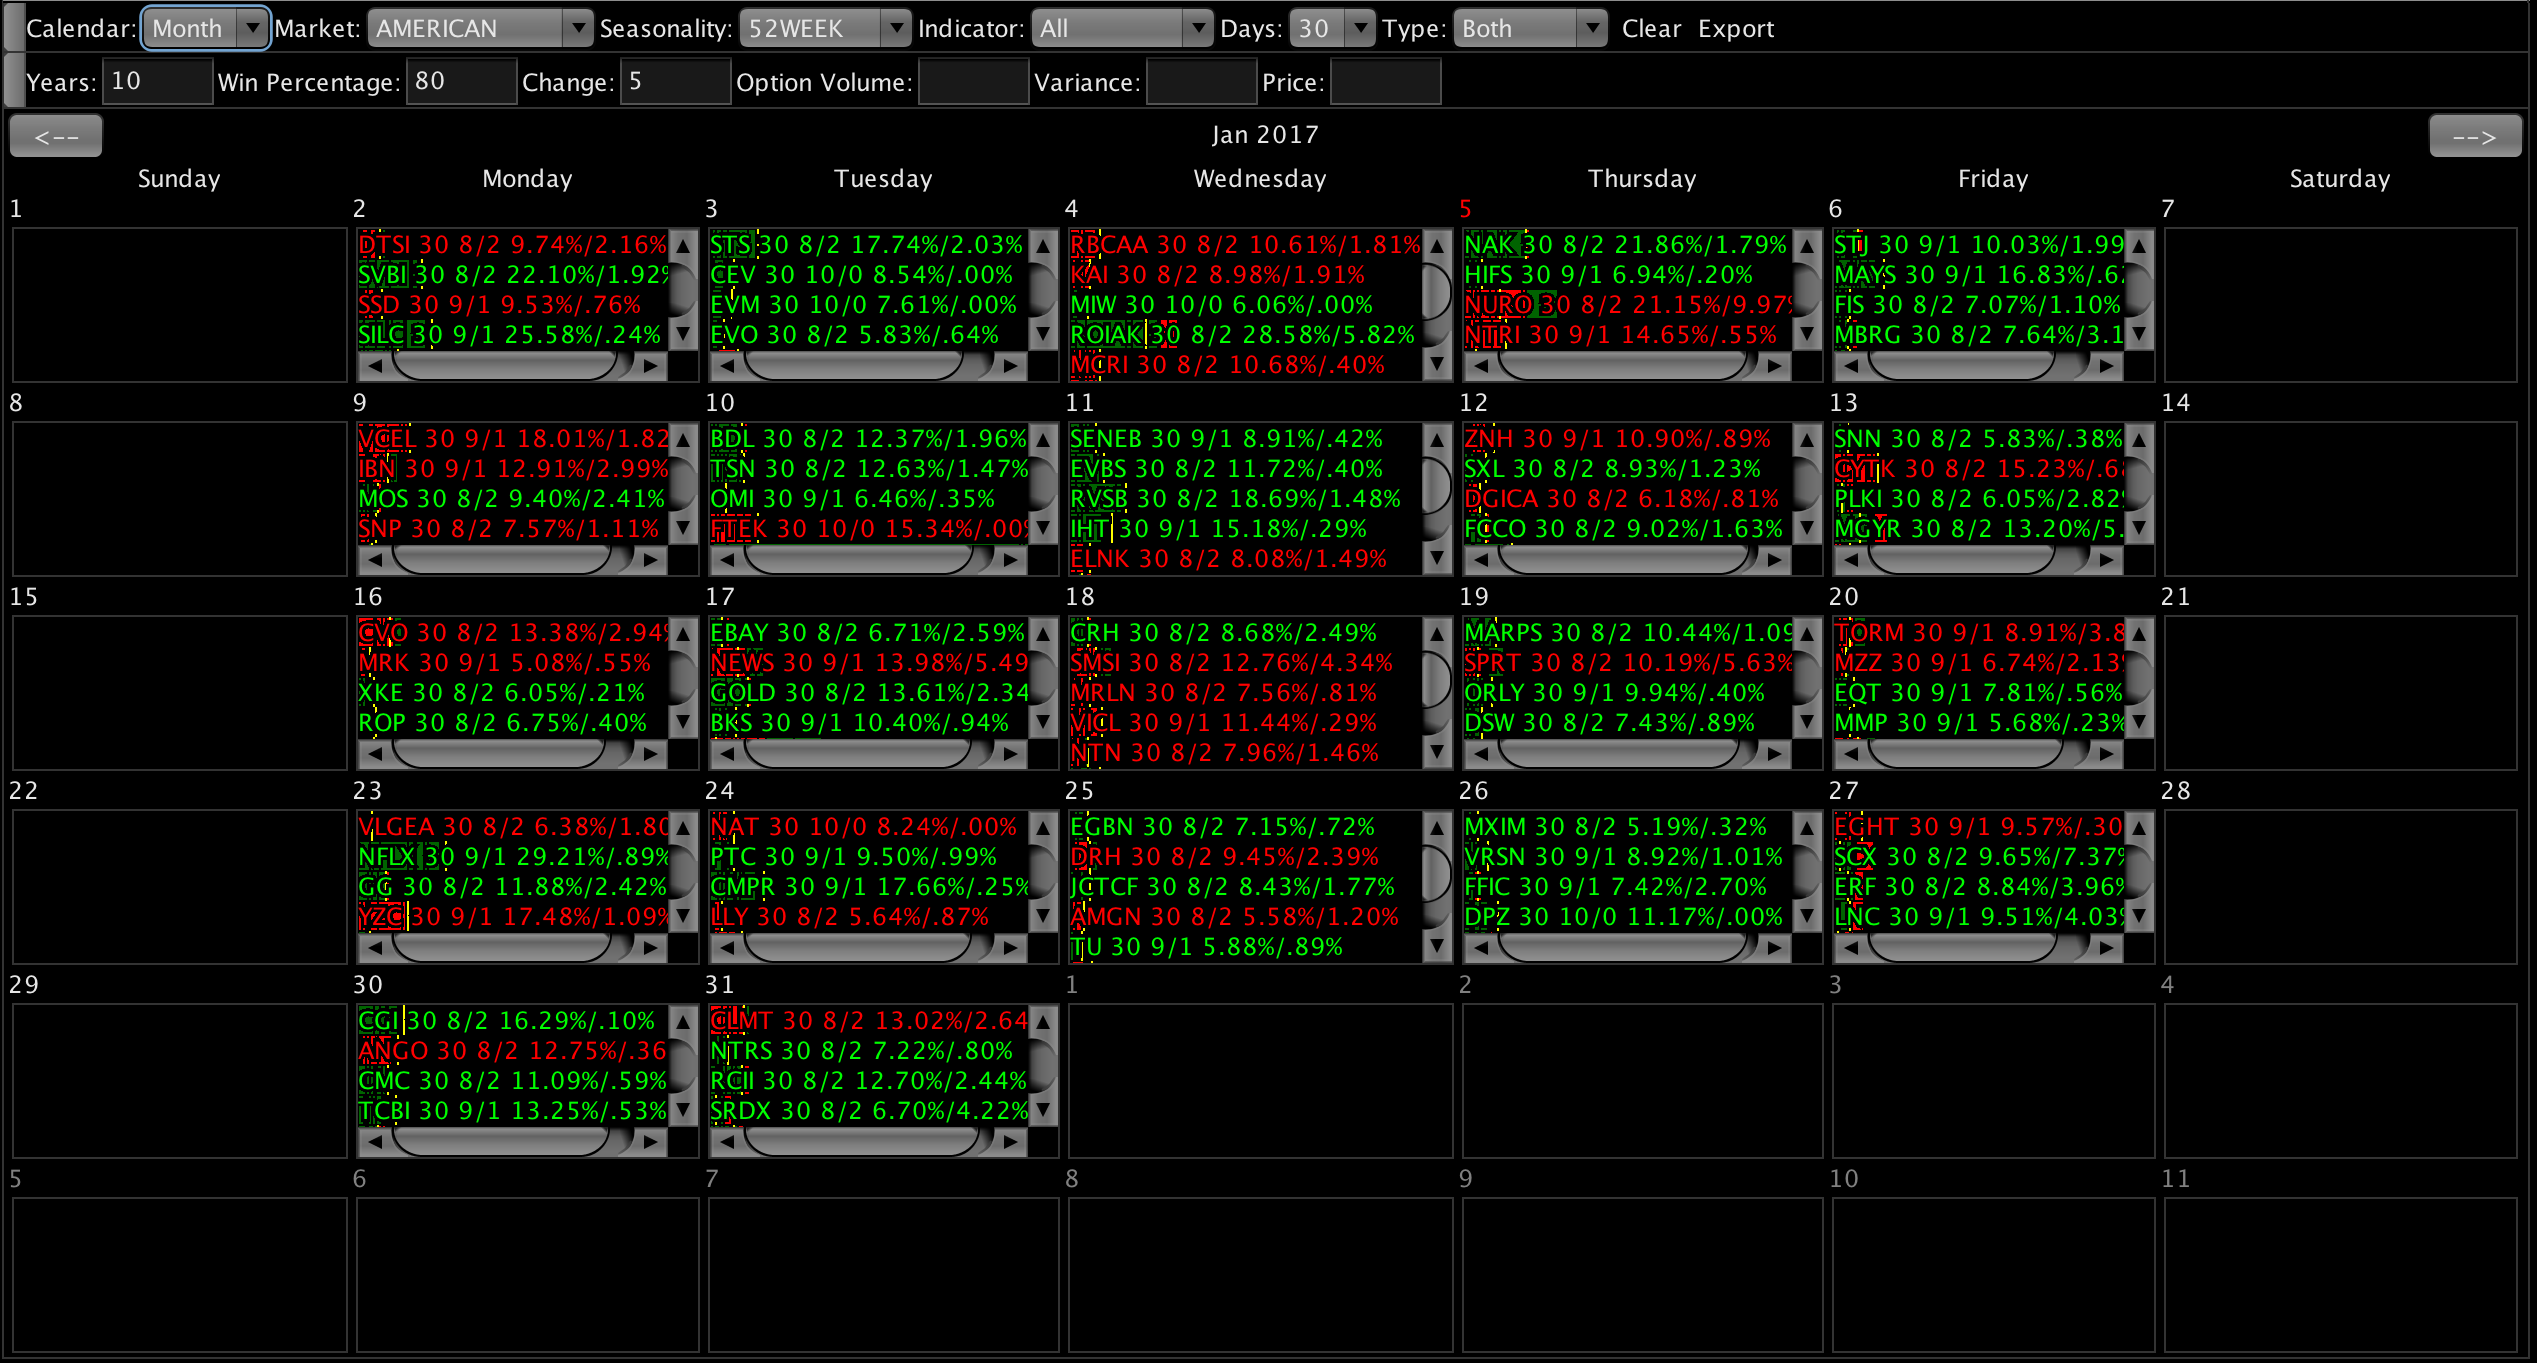Click scroll-up arrow in Jan 27 list
Image resolution: width=2537 pixels, height=1363 pixels.
click(2139, 827)
